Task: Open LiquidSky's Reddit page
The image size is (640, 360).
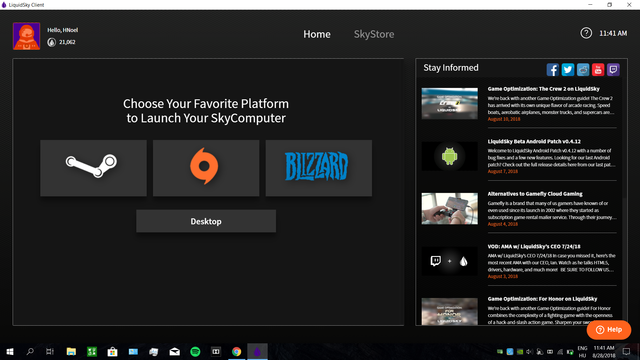Action: tap(583, 70)
